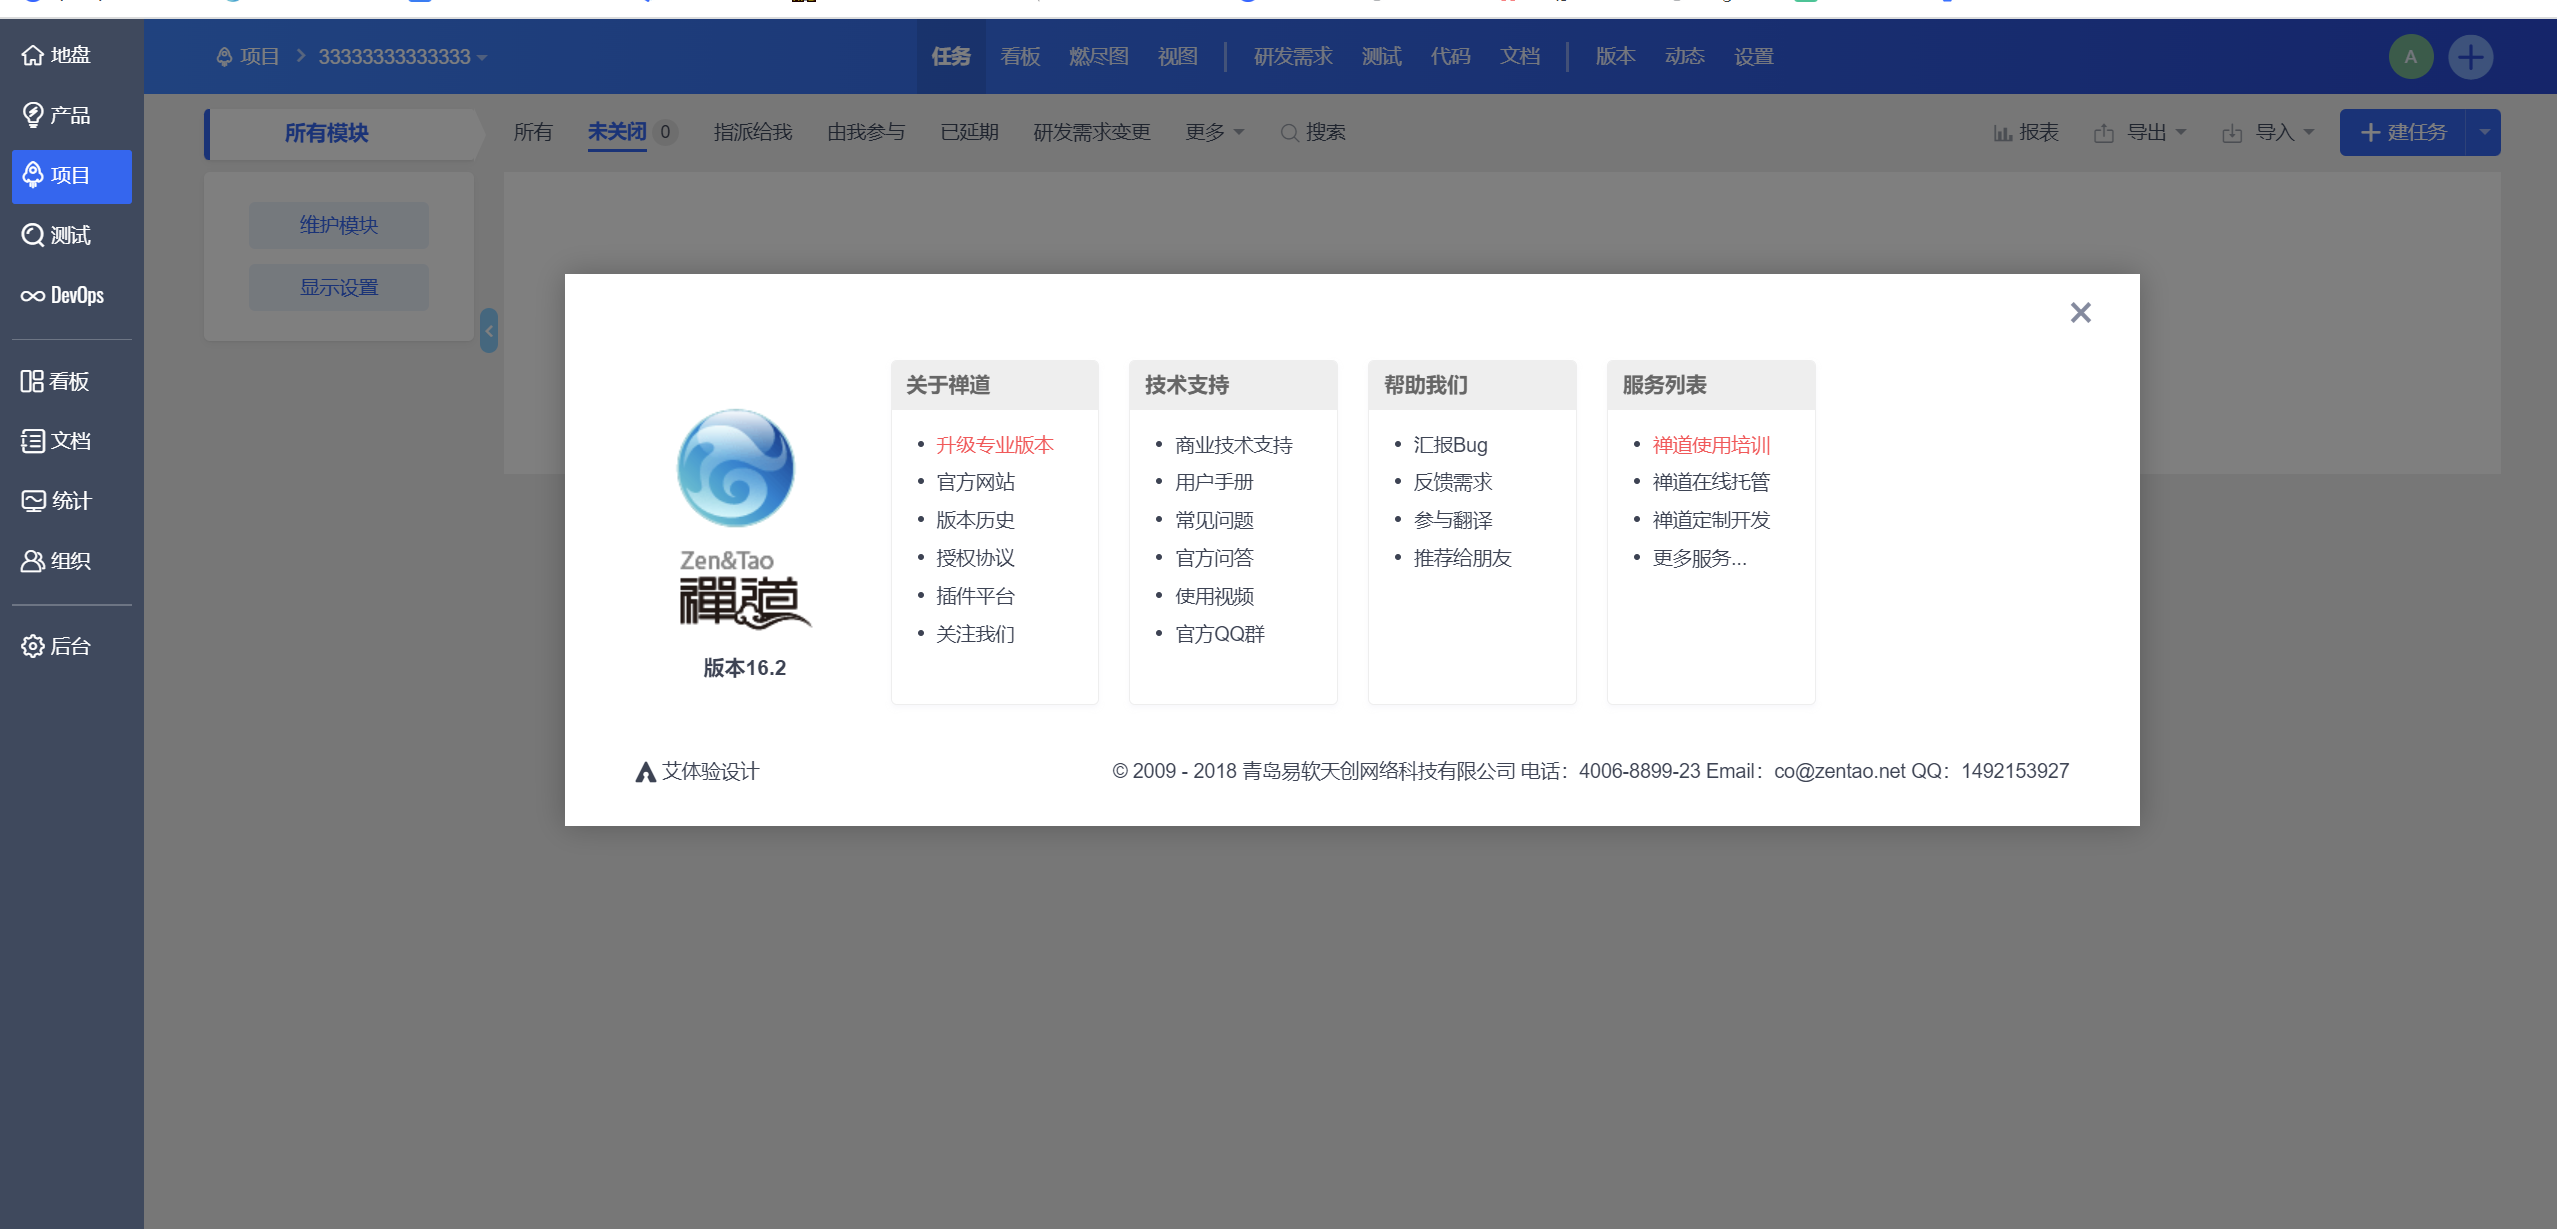This screenshot has height=1229, width=2557.
Task: Close the About ZenTao dialog
Action: coord(2080,313)
